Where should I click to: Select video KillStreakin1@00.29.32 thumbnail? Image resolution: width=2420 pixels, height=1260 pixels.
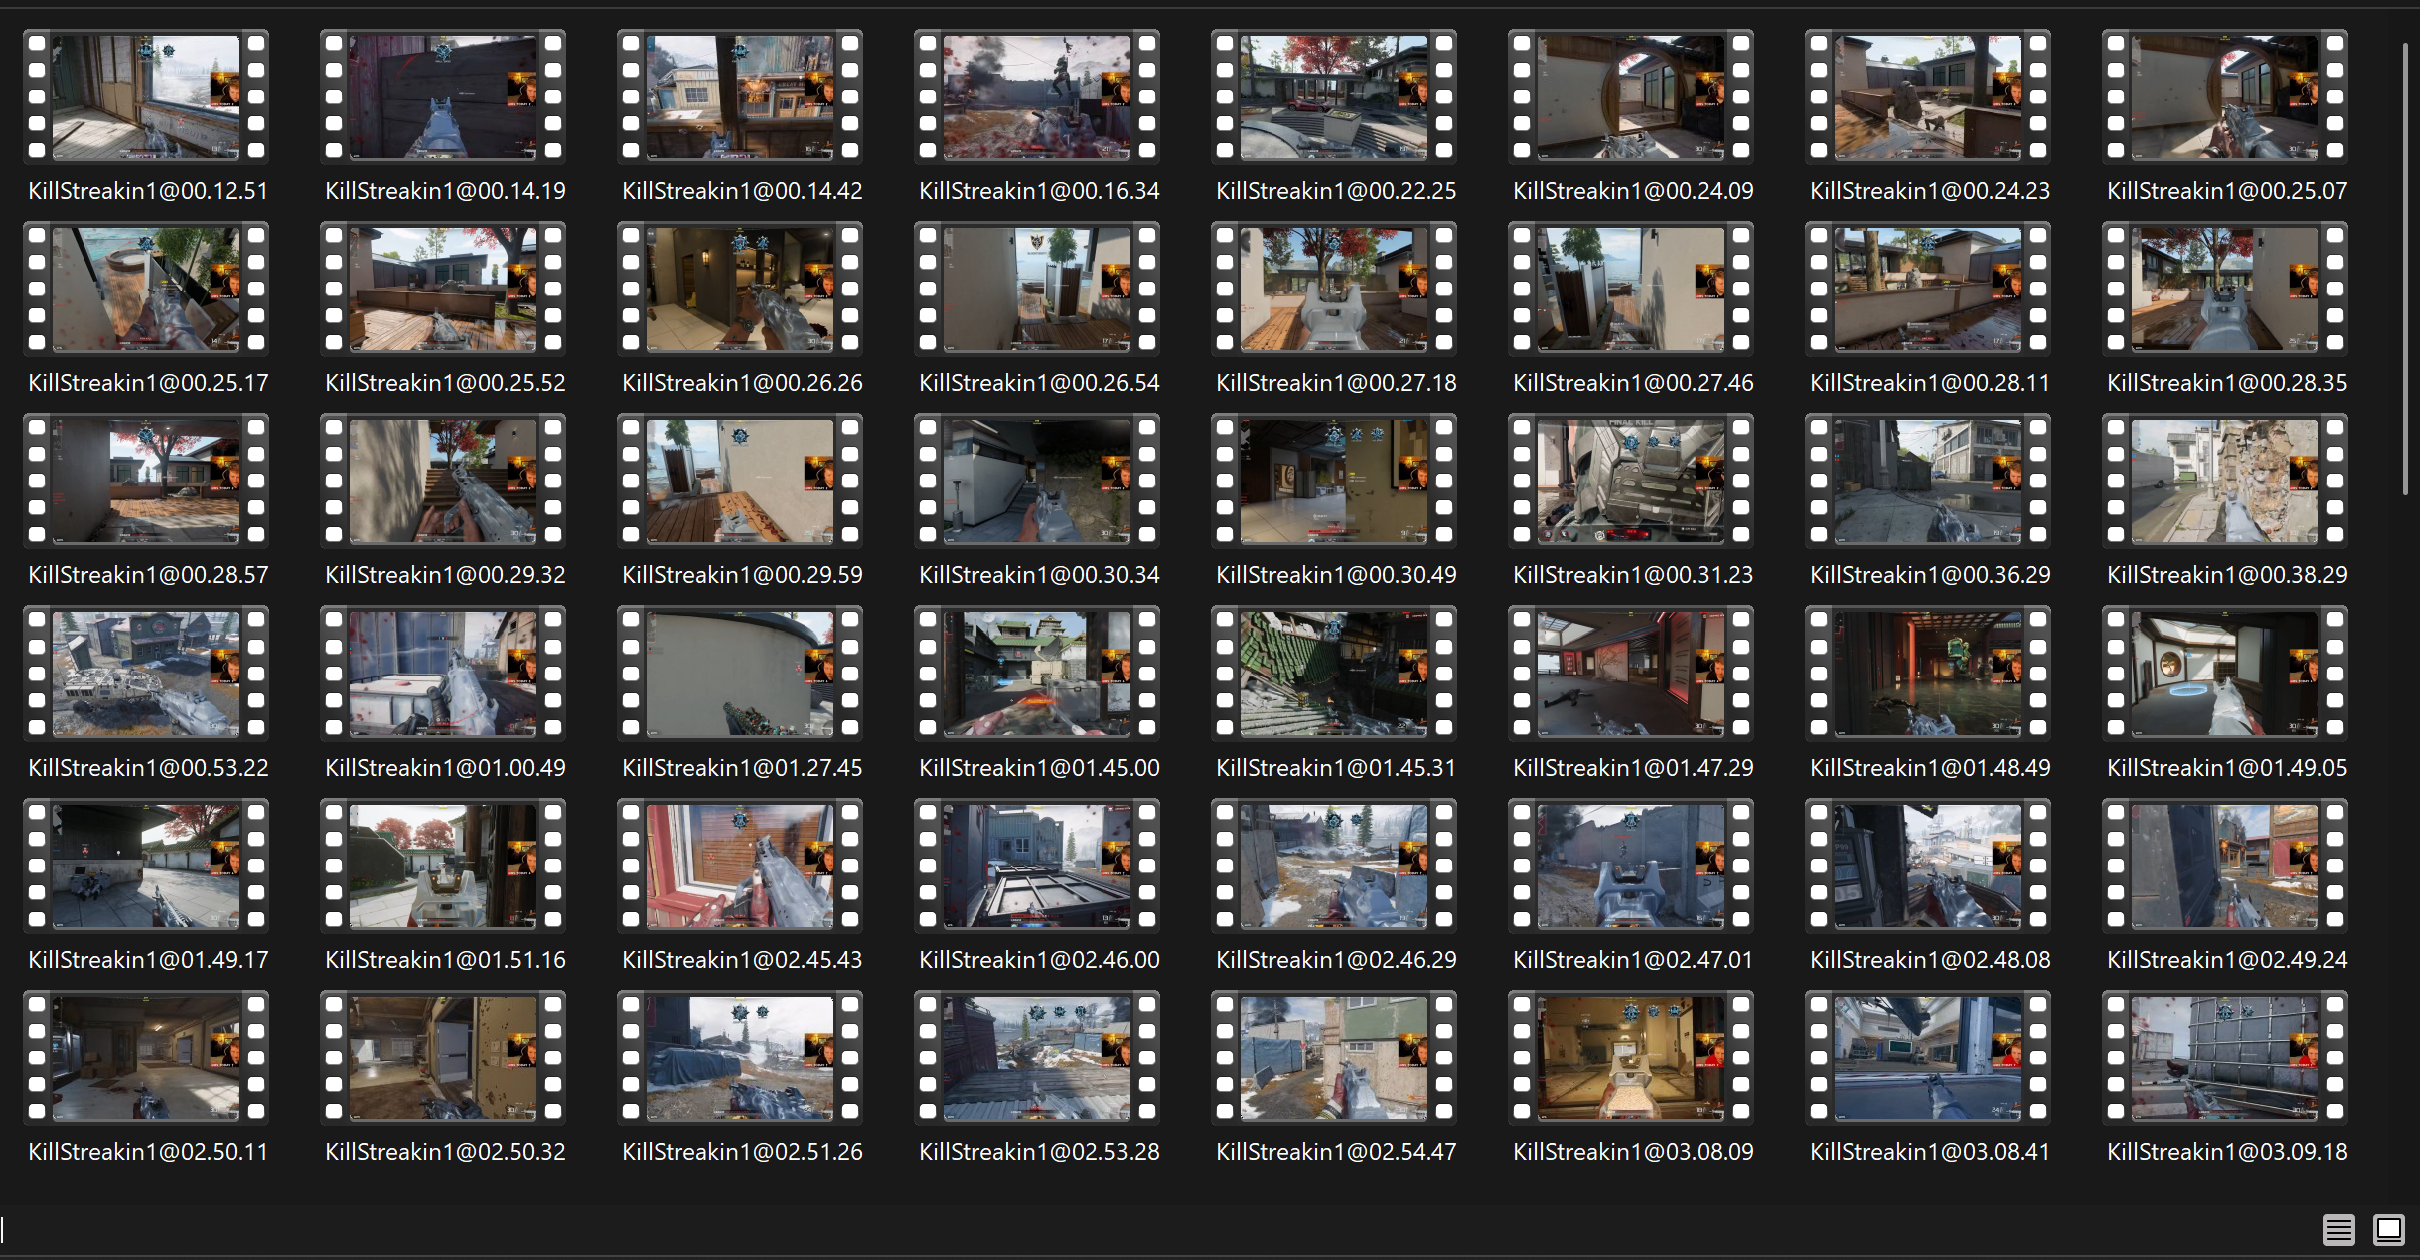click(x=443, y=481)
